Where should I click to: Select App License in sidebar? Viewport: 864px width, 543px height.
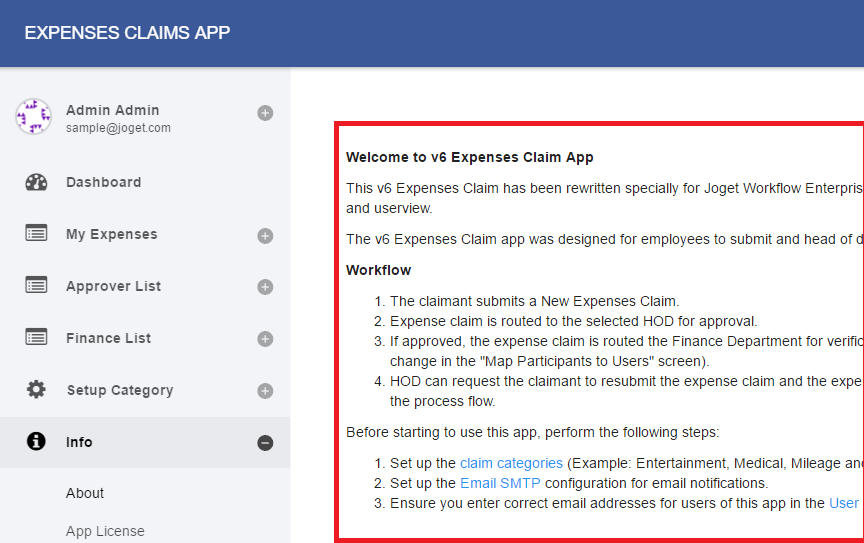[105, 531]
